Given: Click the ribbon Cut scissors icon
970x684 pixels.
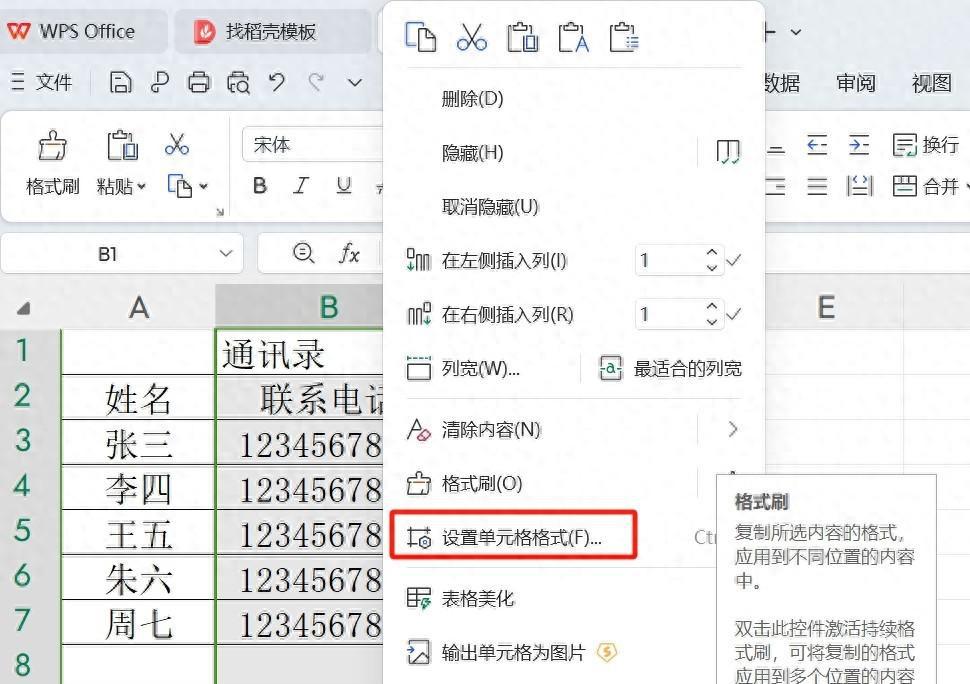Looking at the screenshot, I should coord(177,144).
